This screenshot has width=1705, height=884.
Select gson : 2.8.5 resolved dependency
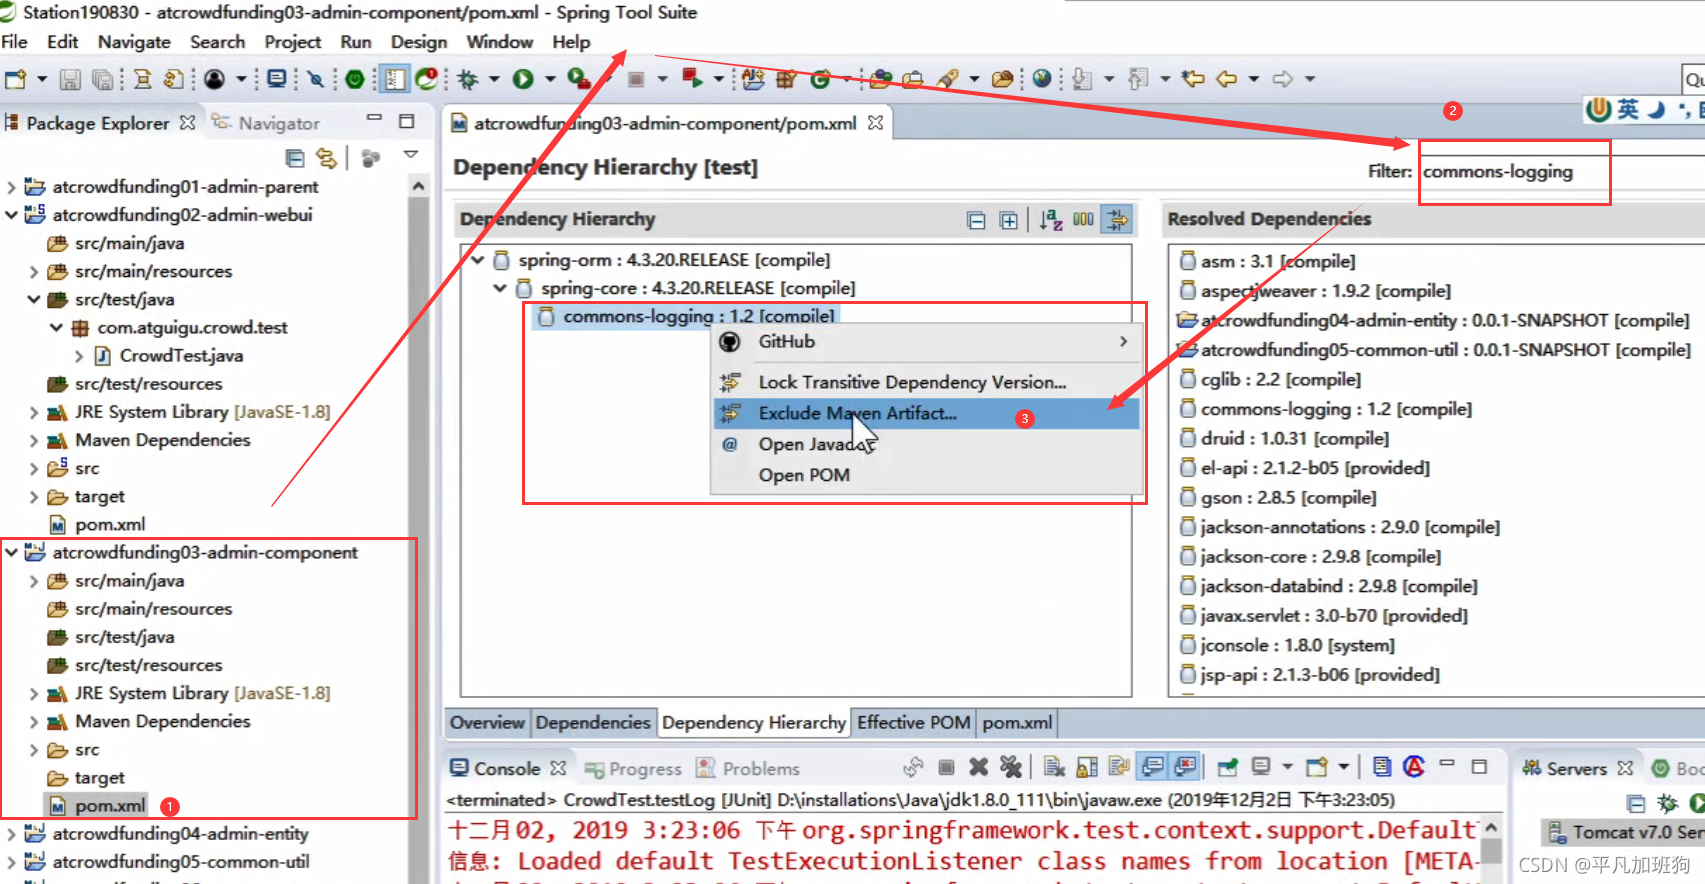pos(1278,497)
